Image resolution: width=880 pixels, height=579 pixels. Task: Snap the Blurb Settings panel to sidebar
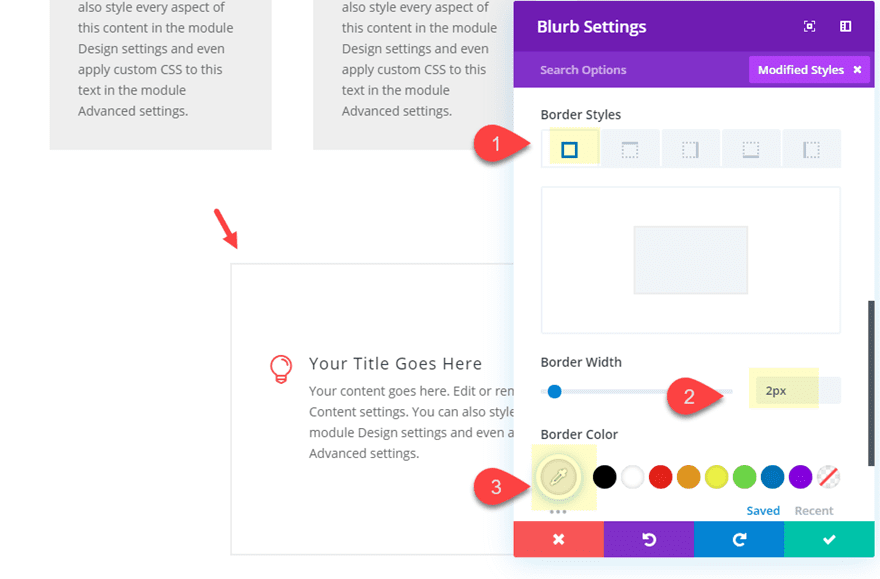click(845, 26)
